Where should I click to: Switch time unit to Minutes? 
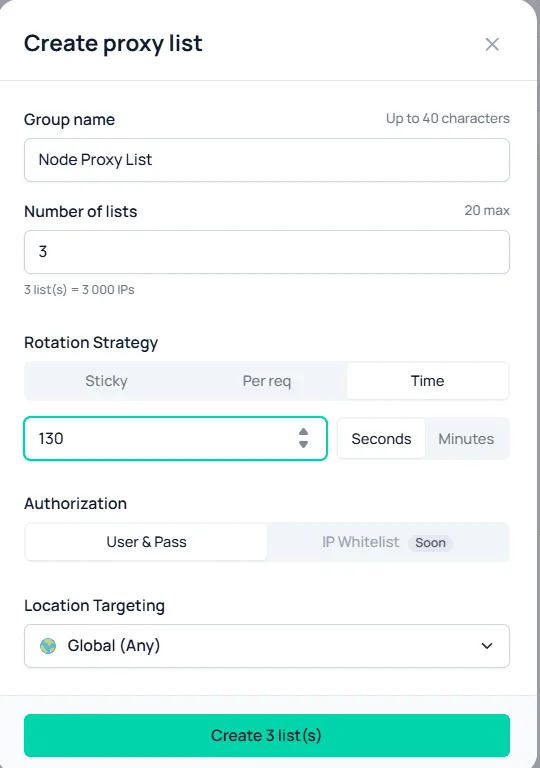click(x=466, y=439)
